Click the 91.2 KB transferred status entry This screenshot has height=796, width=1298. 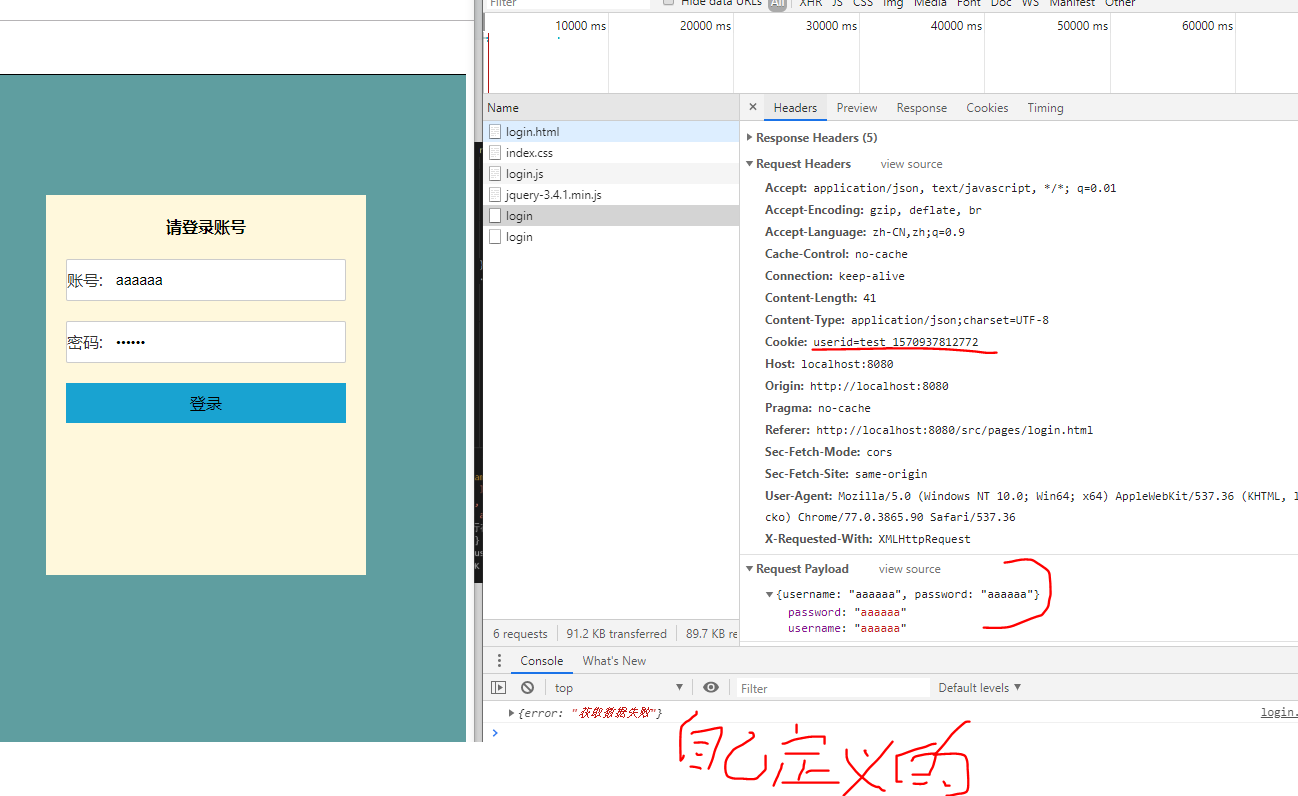[616, 634]
